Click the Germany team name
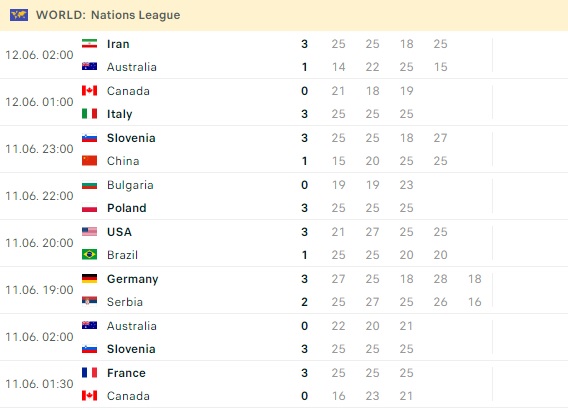 (x=133, y=279)
